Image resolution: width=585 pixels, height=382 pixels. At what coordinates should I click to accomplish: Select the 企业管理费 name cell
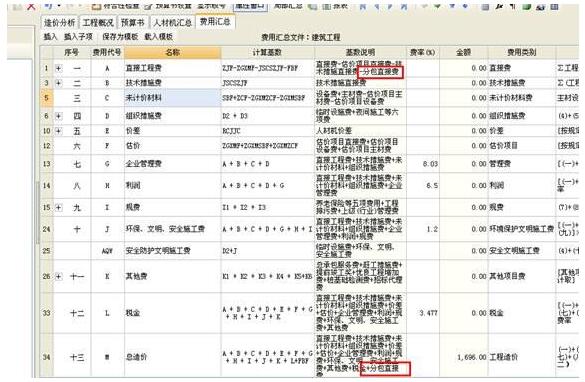tap(172, 164)
